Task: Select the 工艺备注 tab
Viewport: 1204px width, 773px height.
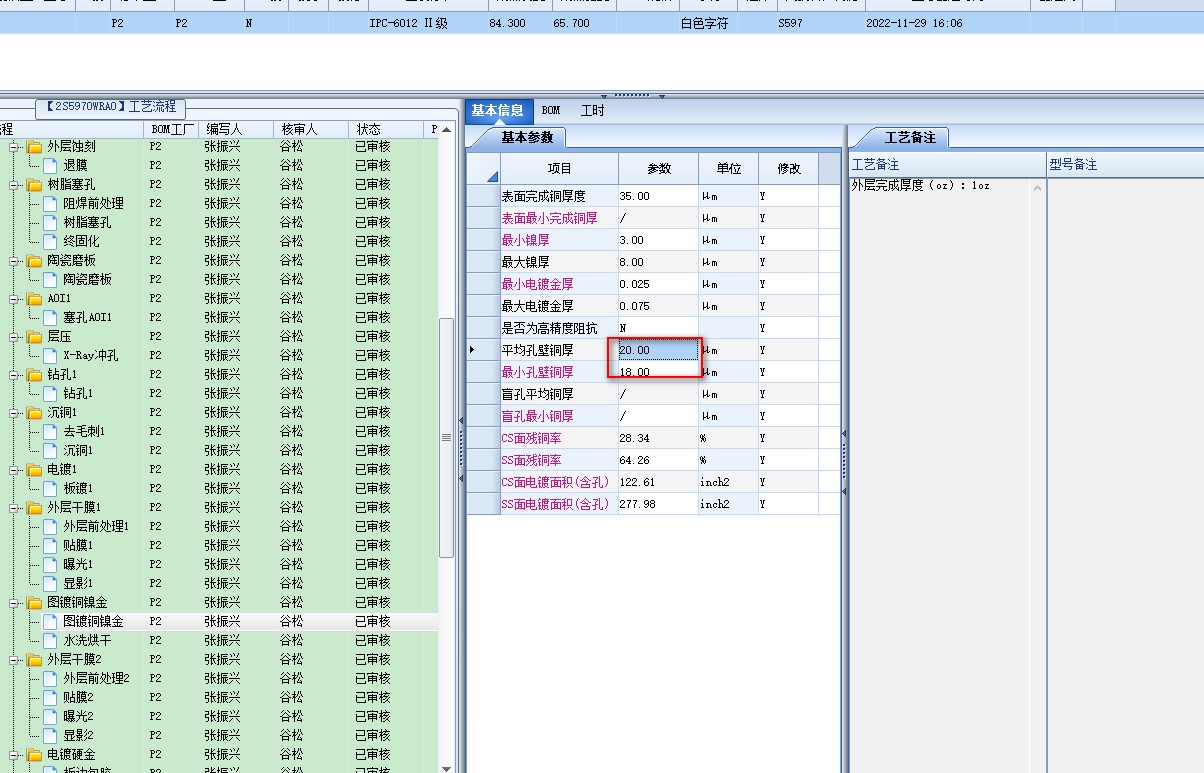Action: click(909, 137)
